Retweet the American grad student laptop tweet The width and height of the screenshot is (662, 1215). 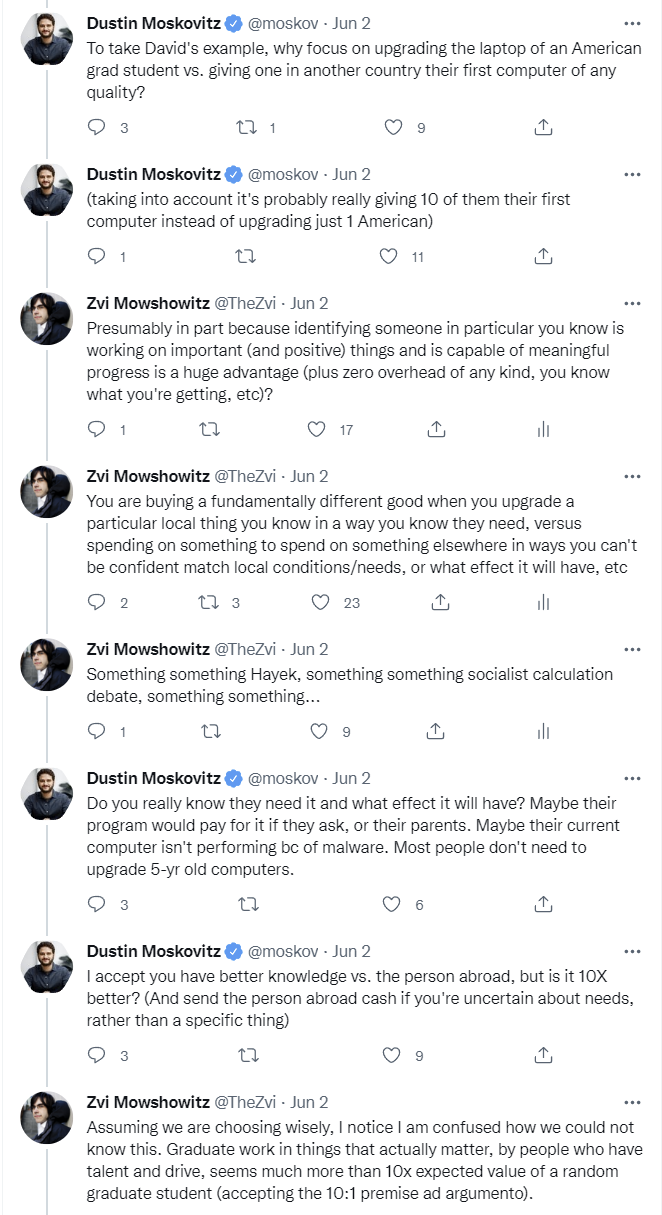246,127
